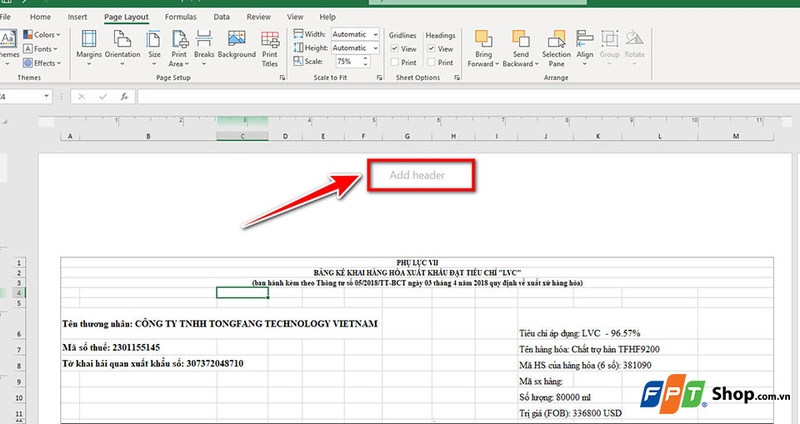
Task: Select the Trị giá (FOB) 336800 USD cell
Action: point(570,413)
